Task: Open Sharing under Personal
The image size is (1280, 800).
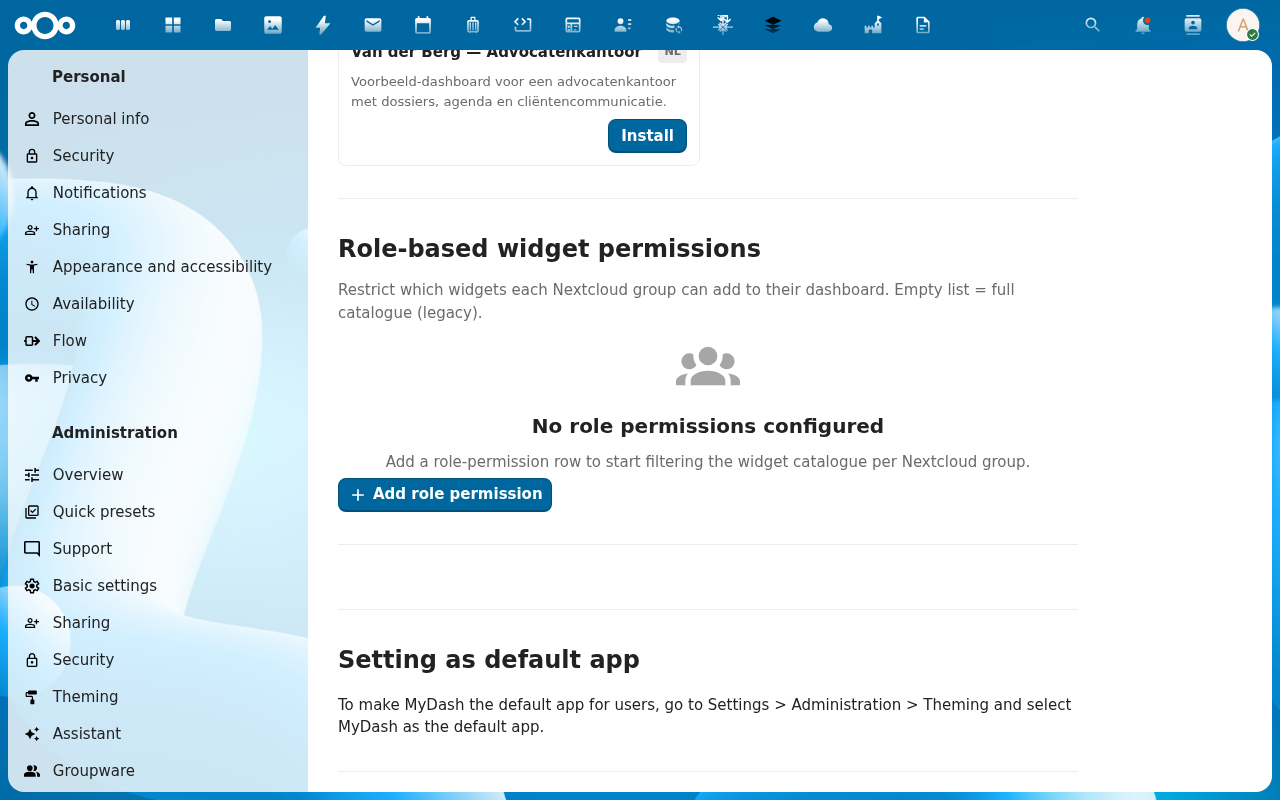Action: [x=158, y=230]
